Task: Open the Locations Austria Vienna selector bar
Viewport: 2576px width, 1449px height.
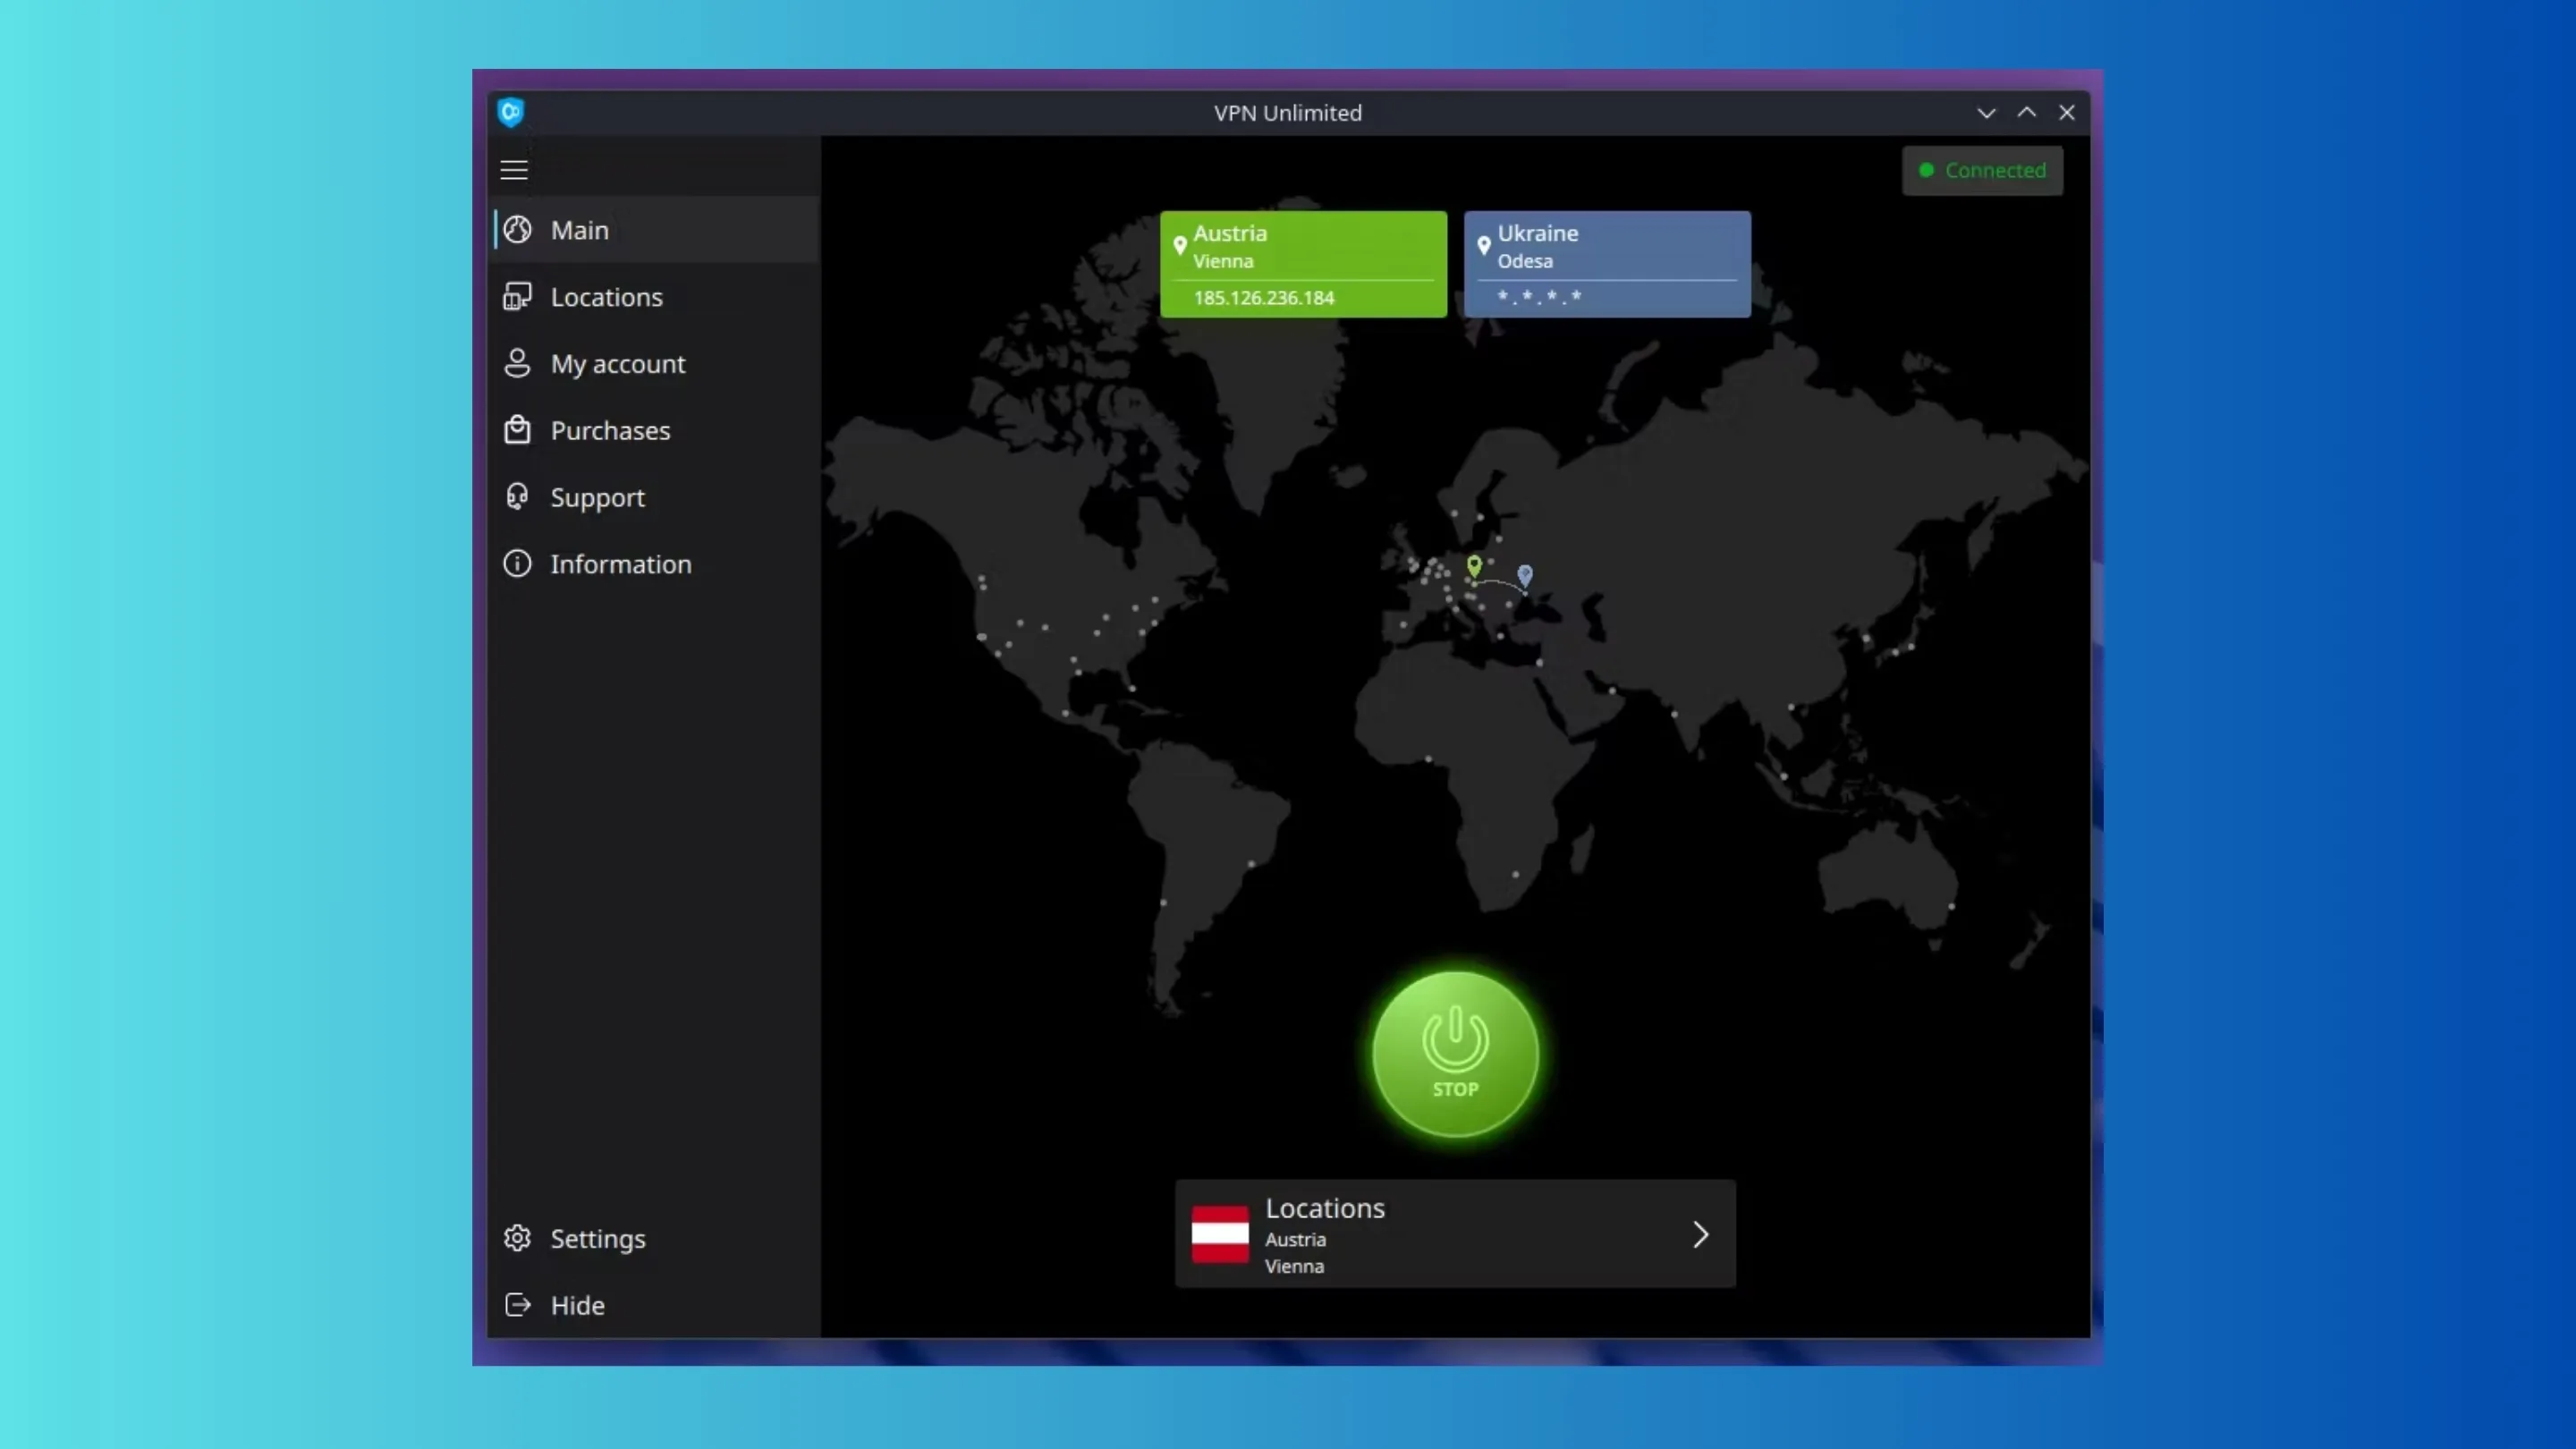Action: (x=1455, y=1234)
